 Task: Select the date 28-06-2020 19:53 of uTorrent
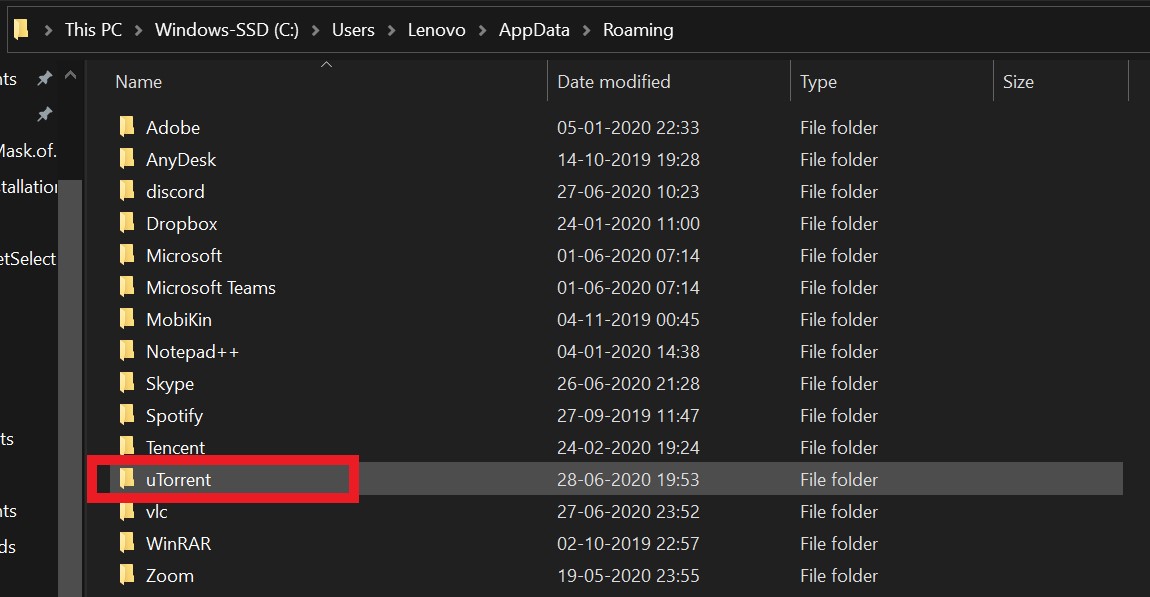coord(628,480)
